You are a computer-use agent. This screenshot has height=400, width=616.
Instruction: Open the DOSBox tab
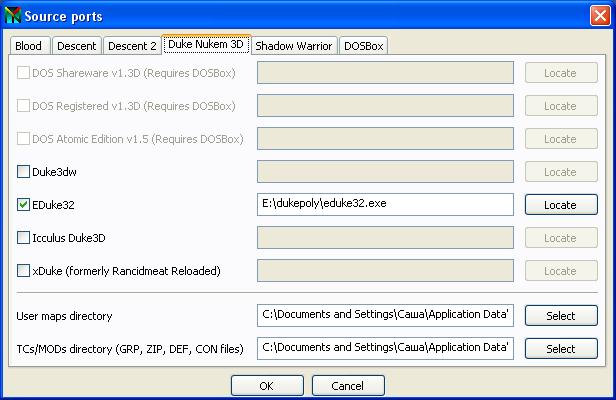pos(363,46)
